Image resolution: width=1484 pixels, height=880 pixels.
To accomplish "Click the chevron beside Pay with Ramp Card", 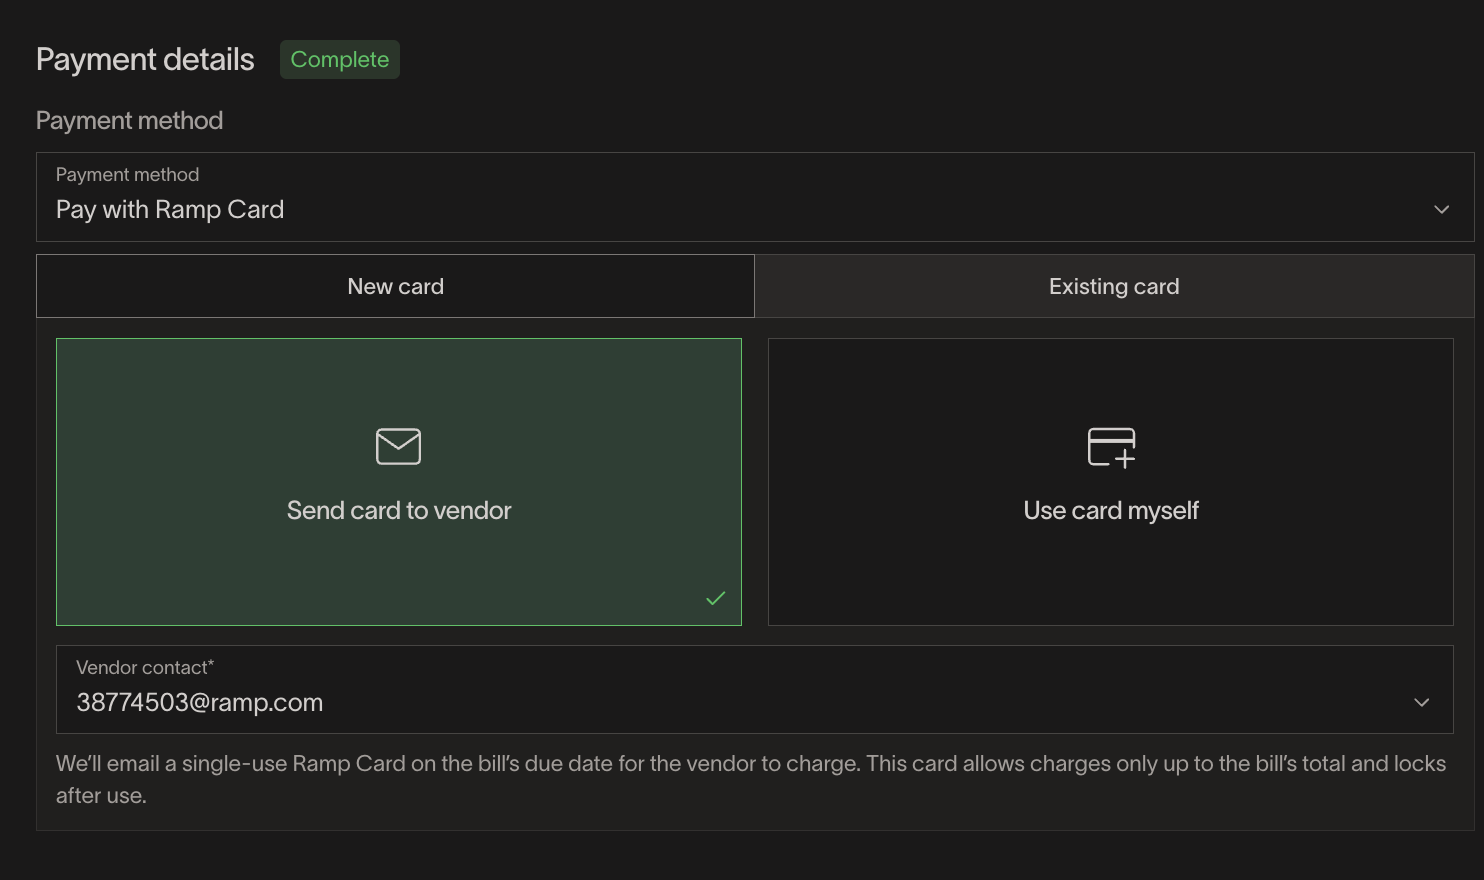I will coord(1441,209).
